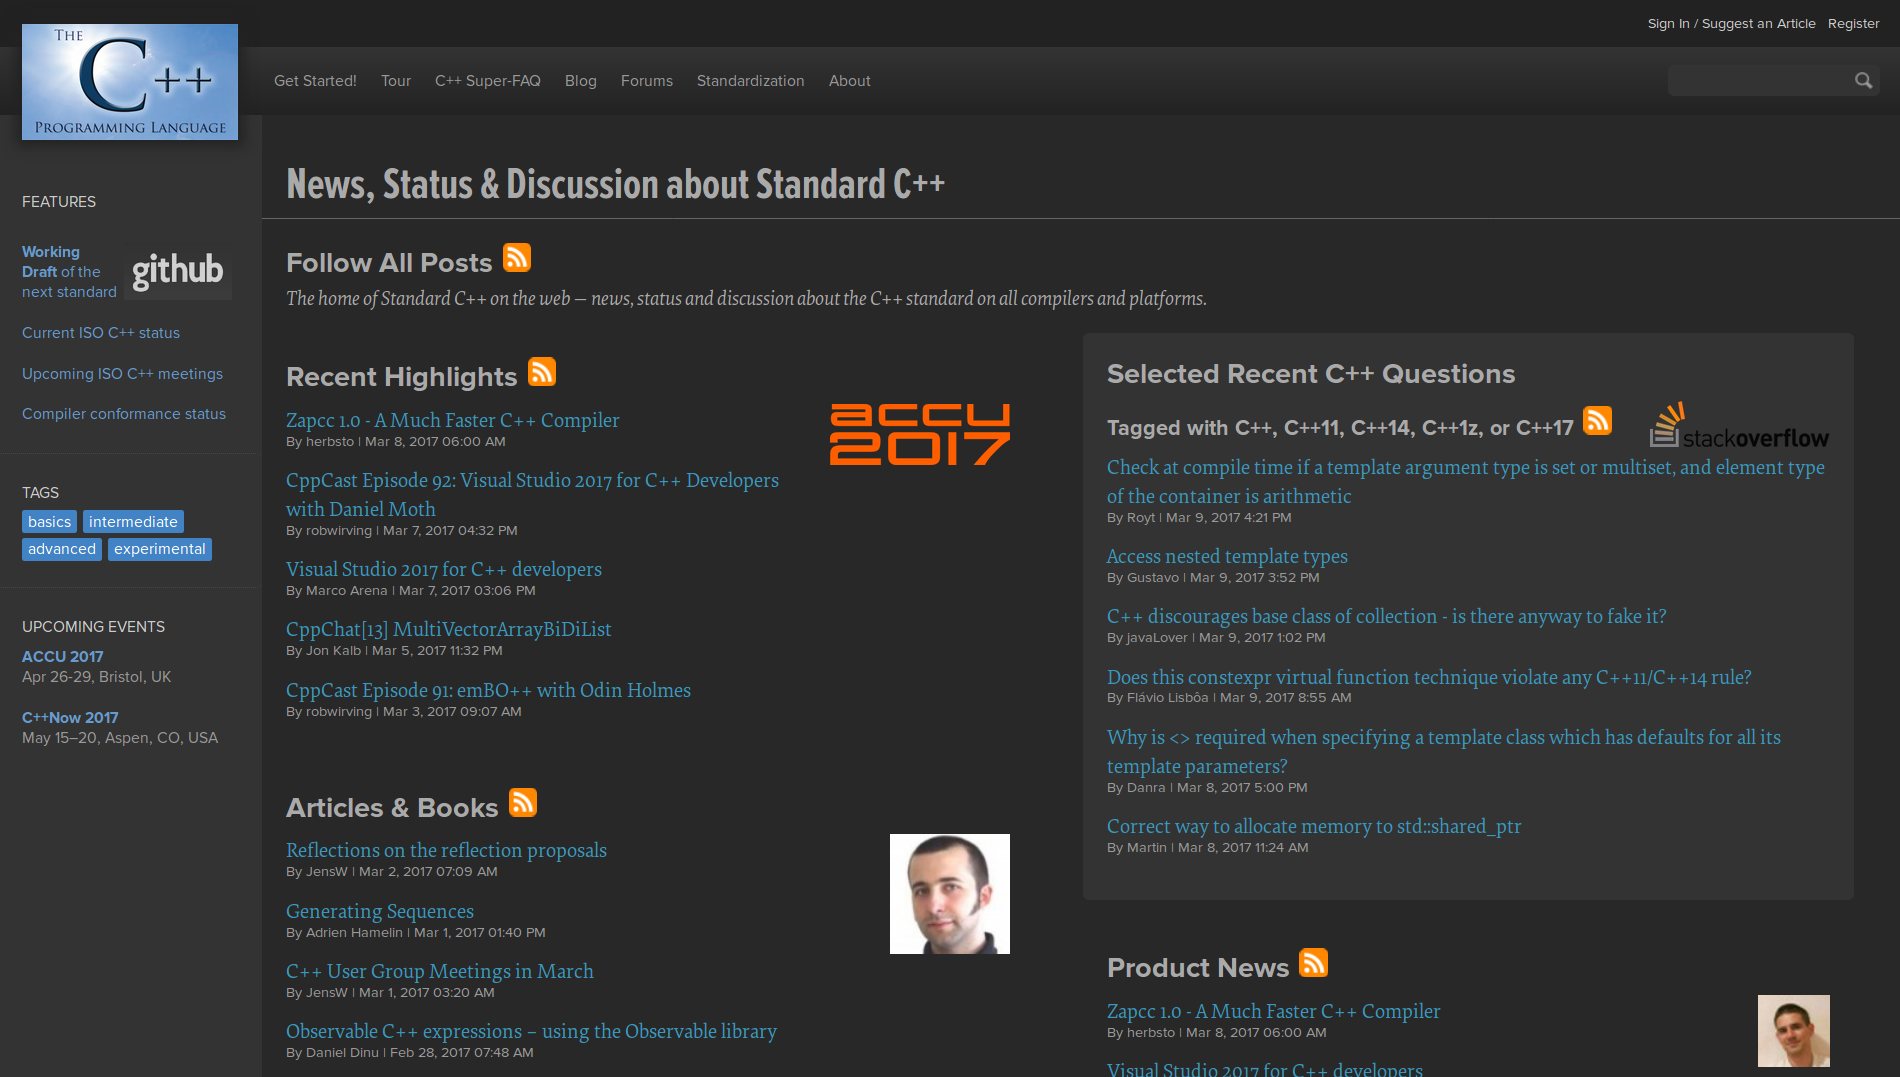Open Visual Studio 2017 post under Product News
The width and height of the screenshot is (1900, 1077).
pos(1265,1069)
